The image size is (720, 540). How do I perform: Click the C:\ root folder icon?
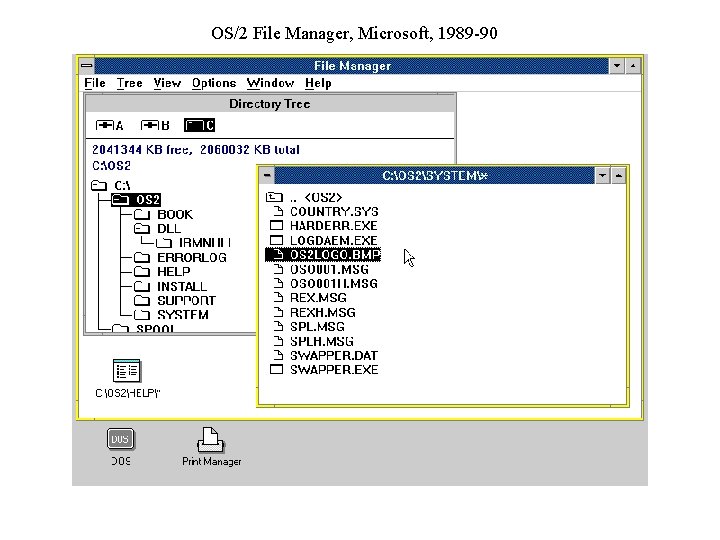[99, 186]
